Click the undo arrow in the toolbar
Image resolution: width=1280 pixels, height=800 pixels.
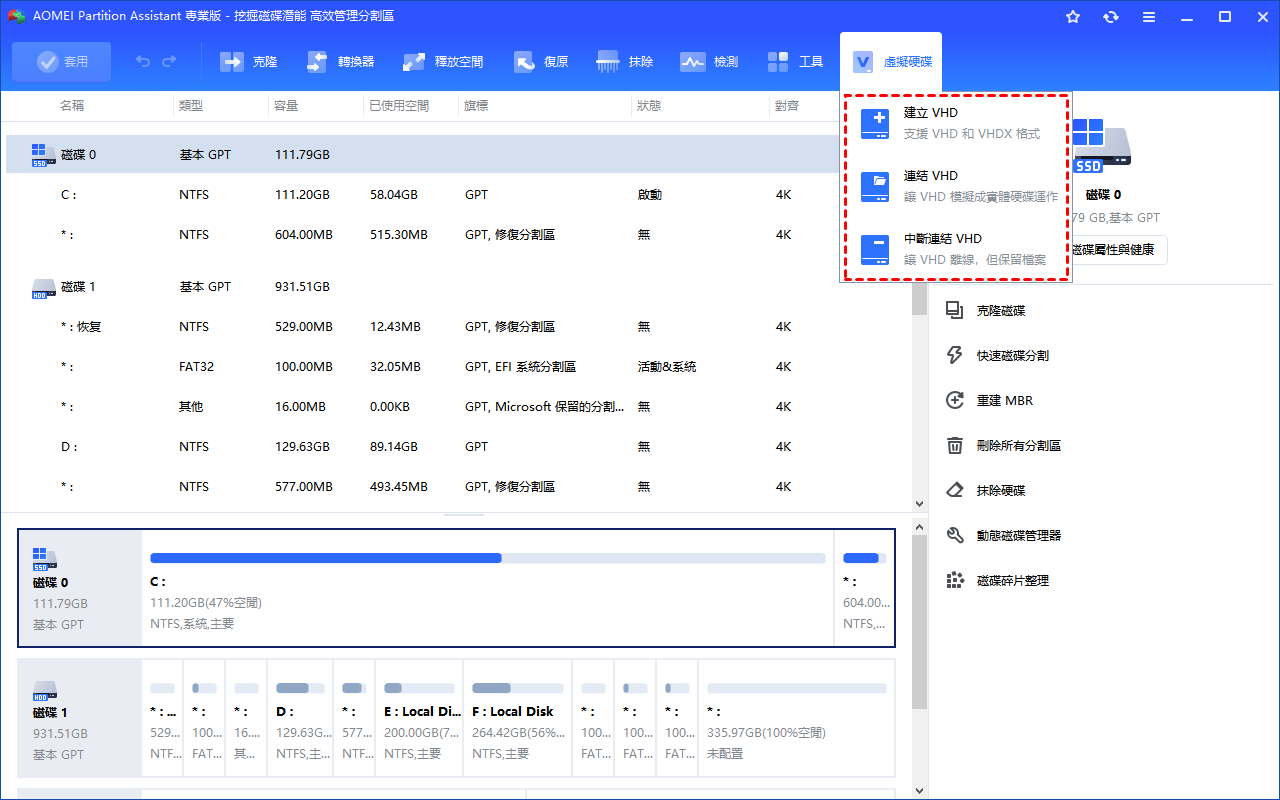[143, 62]
